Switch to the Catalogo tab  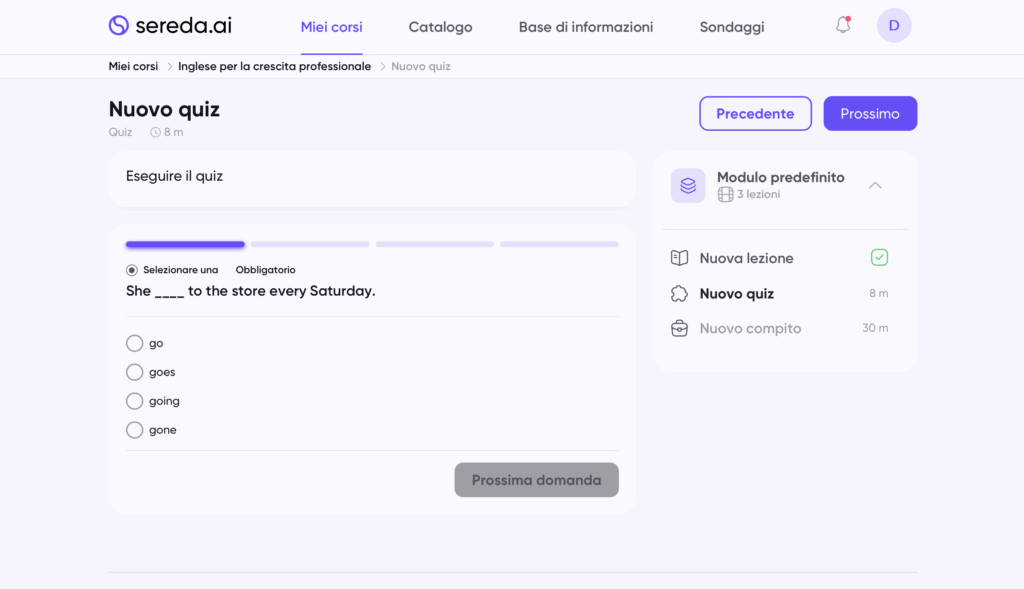click(440, 27)
